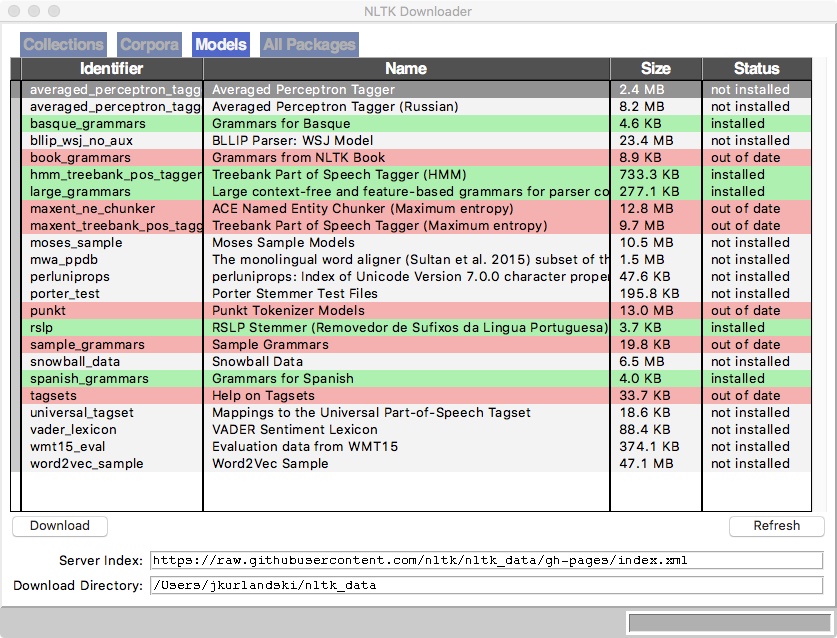
Task: Click the size value 374.1 KB
Action: click(x=650, y=447)
